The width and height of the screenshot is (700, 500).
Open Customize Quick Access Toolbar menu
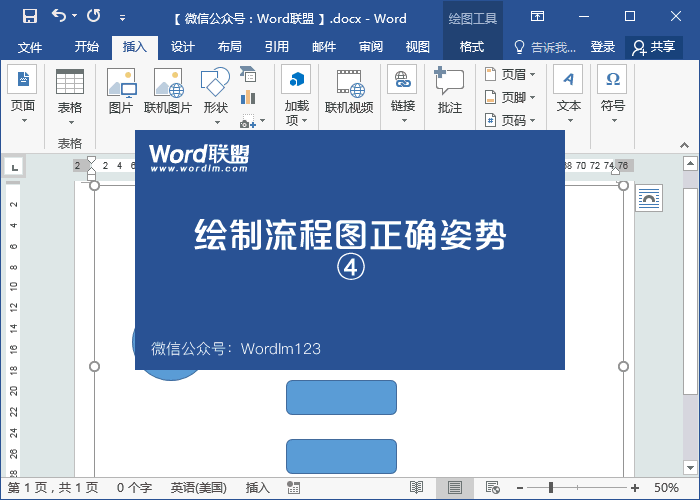122,18
